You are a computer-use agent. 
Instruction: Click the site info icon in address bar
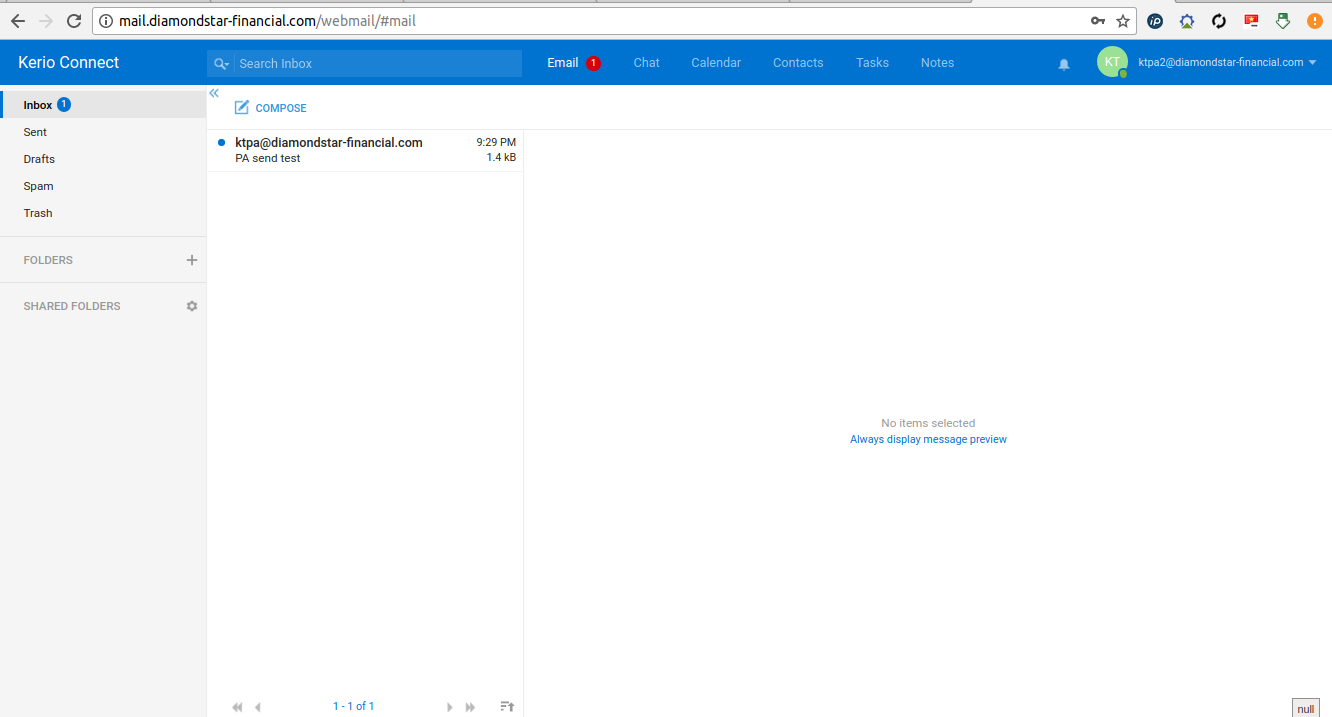point(106,21)
